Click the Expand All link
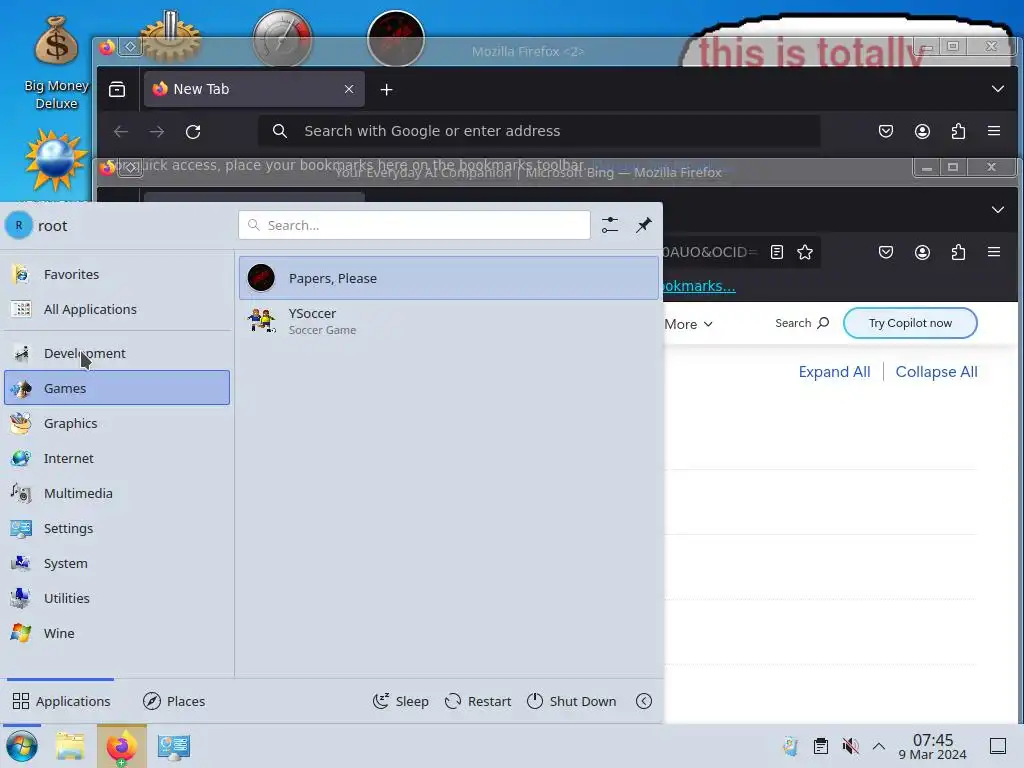This screenshot has width=1024, height=768. [834, 372]
